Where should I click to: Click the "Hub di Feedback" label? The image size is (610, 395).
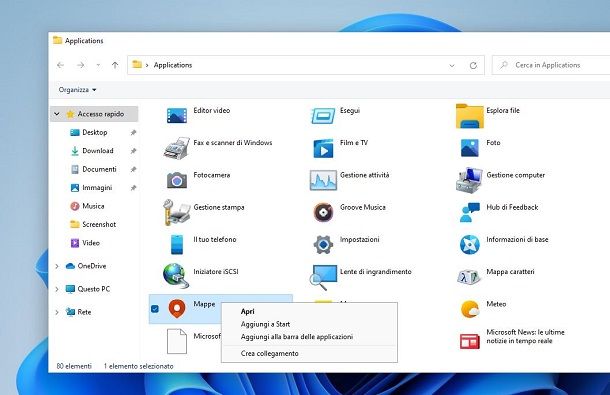[512, 207]
